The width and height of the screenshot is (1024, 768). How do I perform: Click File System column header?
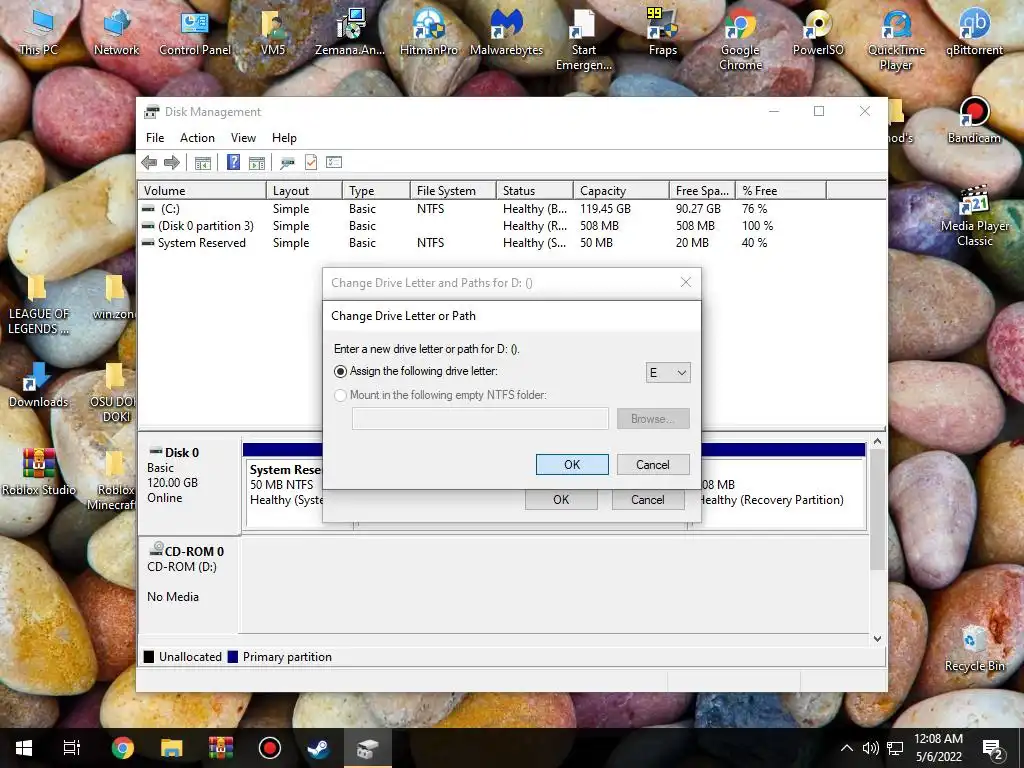453,191
